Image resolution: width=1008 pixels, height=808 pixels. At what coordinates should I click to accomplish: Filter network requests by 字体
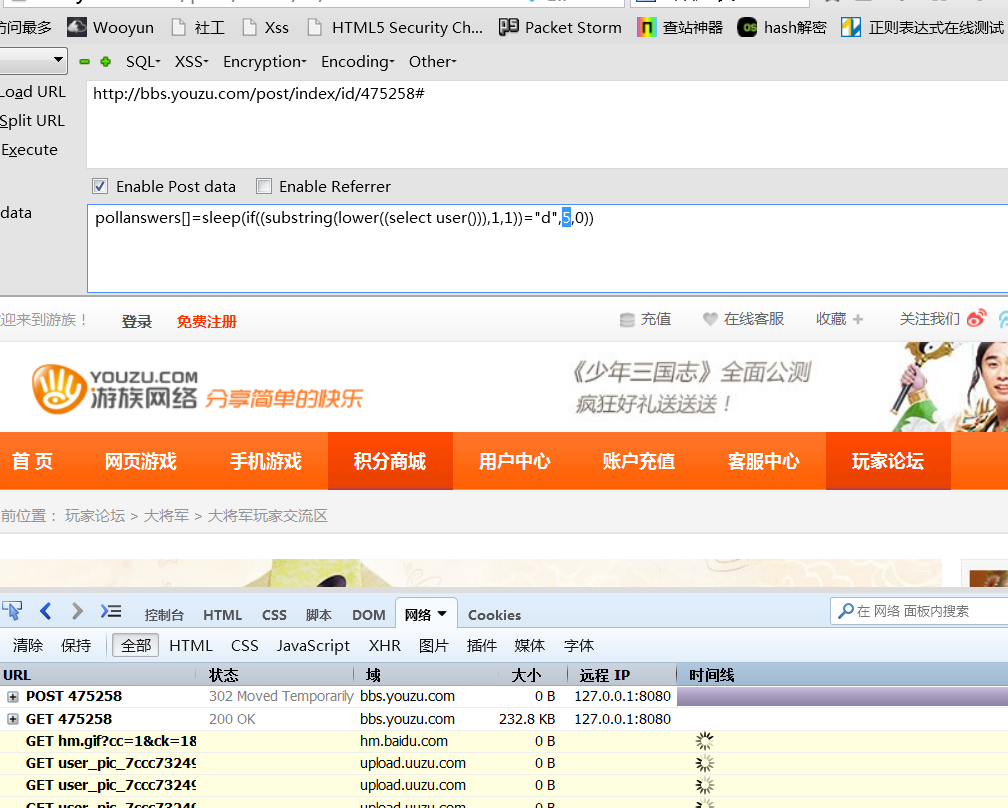click(x=579, y=645)
